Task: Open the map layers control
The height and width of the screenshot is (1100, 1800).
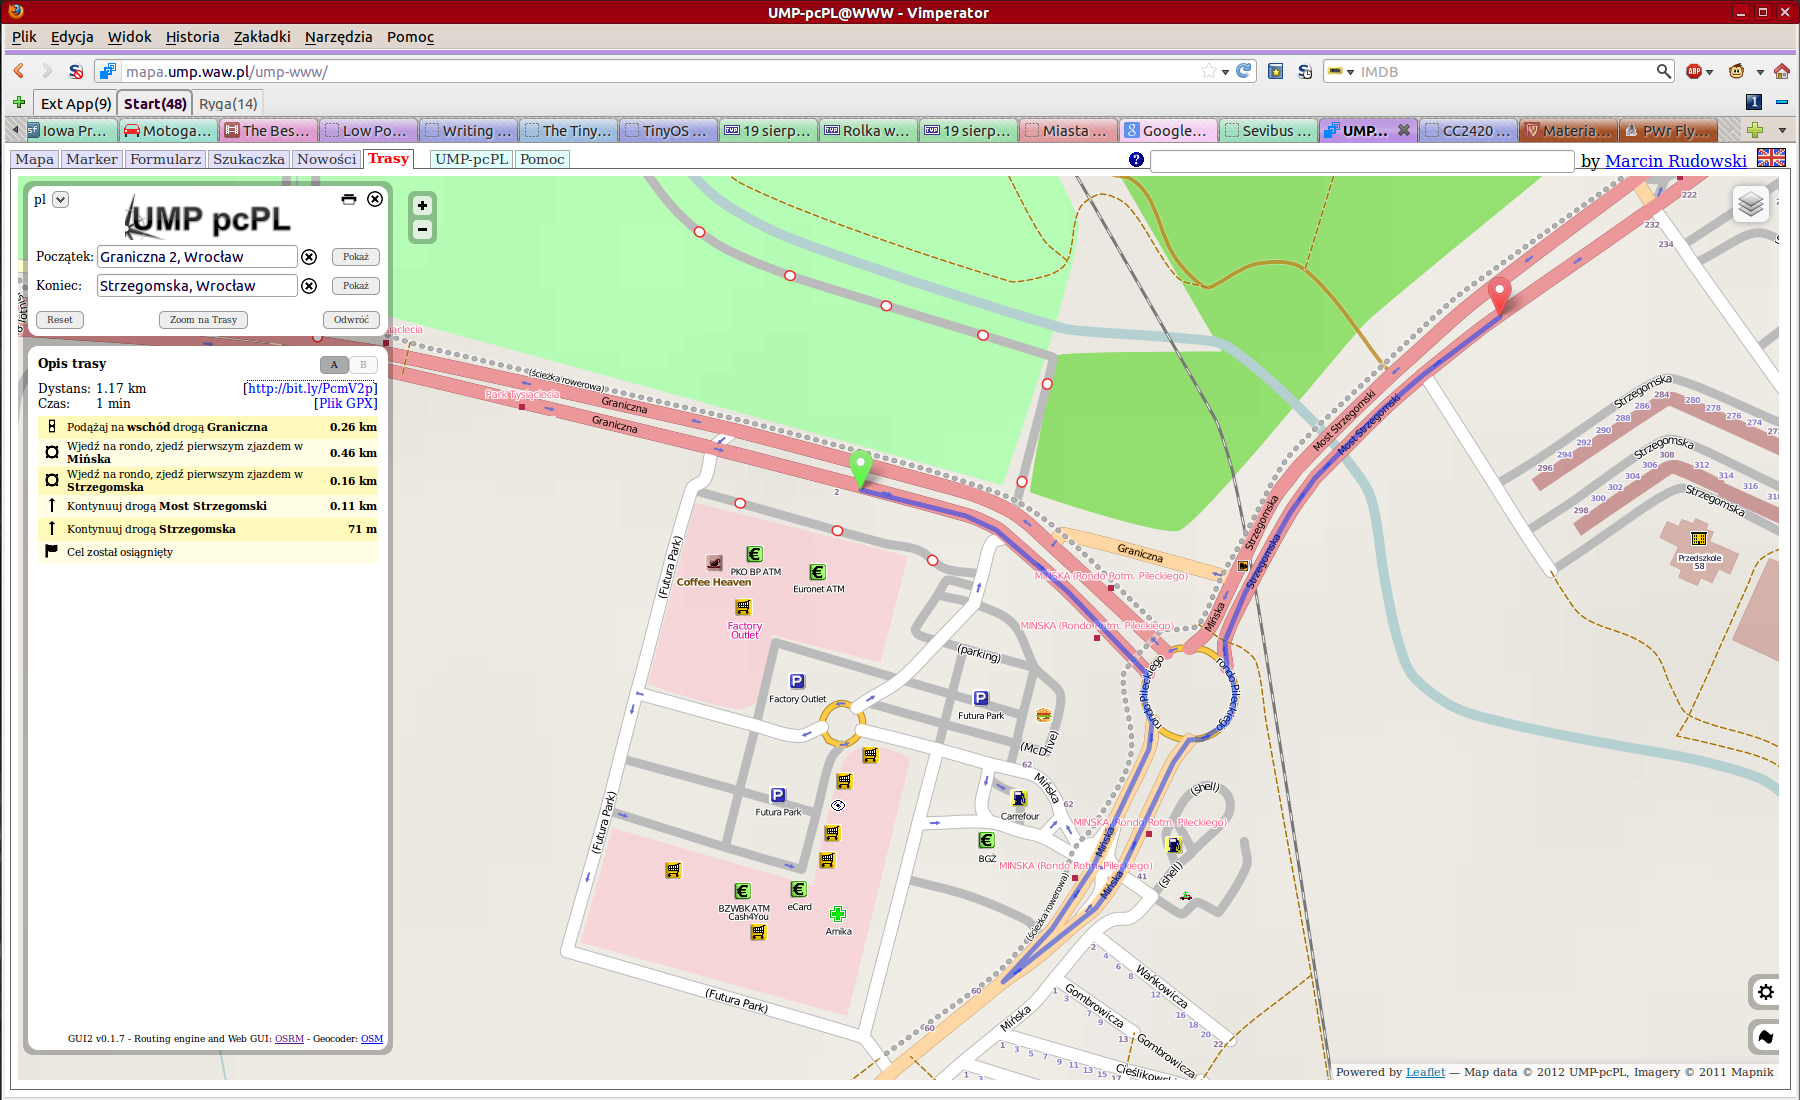Action: [1750, 205]
